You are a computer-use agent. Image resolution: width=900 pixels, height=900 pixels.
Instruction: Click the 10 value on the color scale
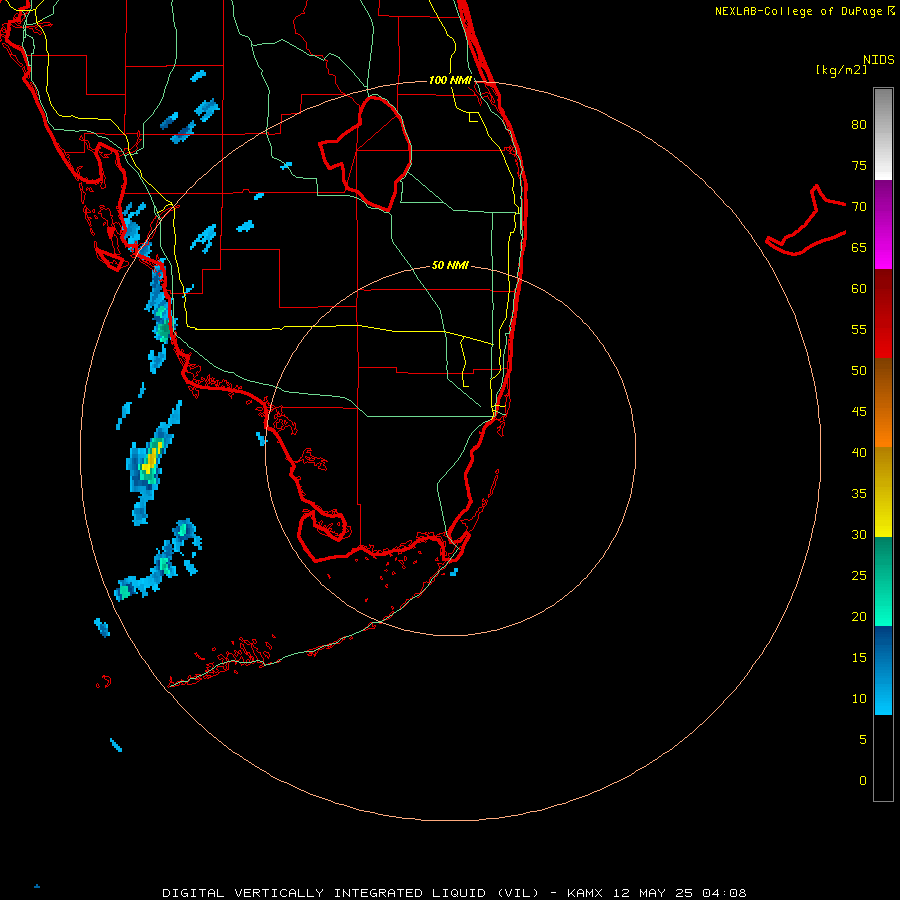(859, 699)
